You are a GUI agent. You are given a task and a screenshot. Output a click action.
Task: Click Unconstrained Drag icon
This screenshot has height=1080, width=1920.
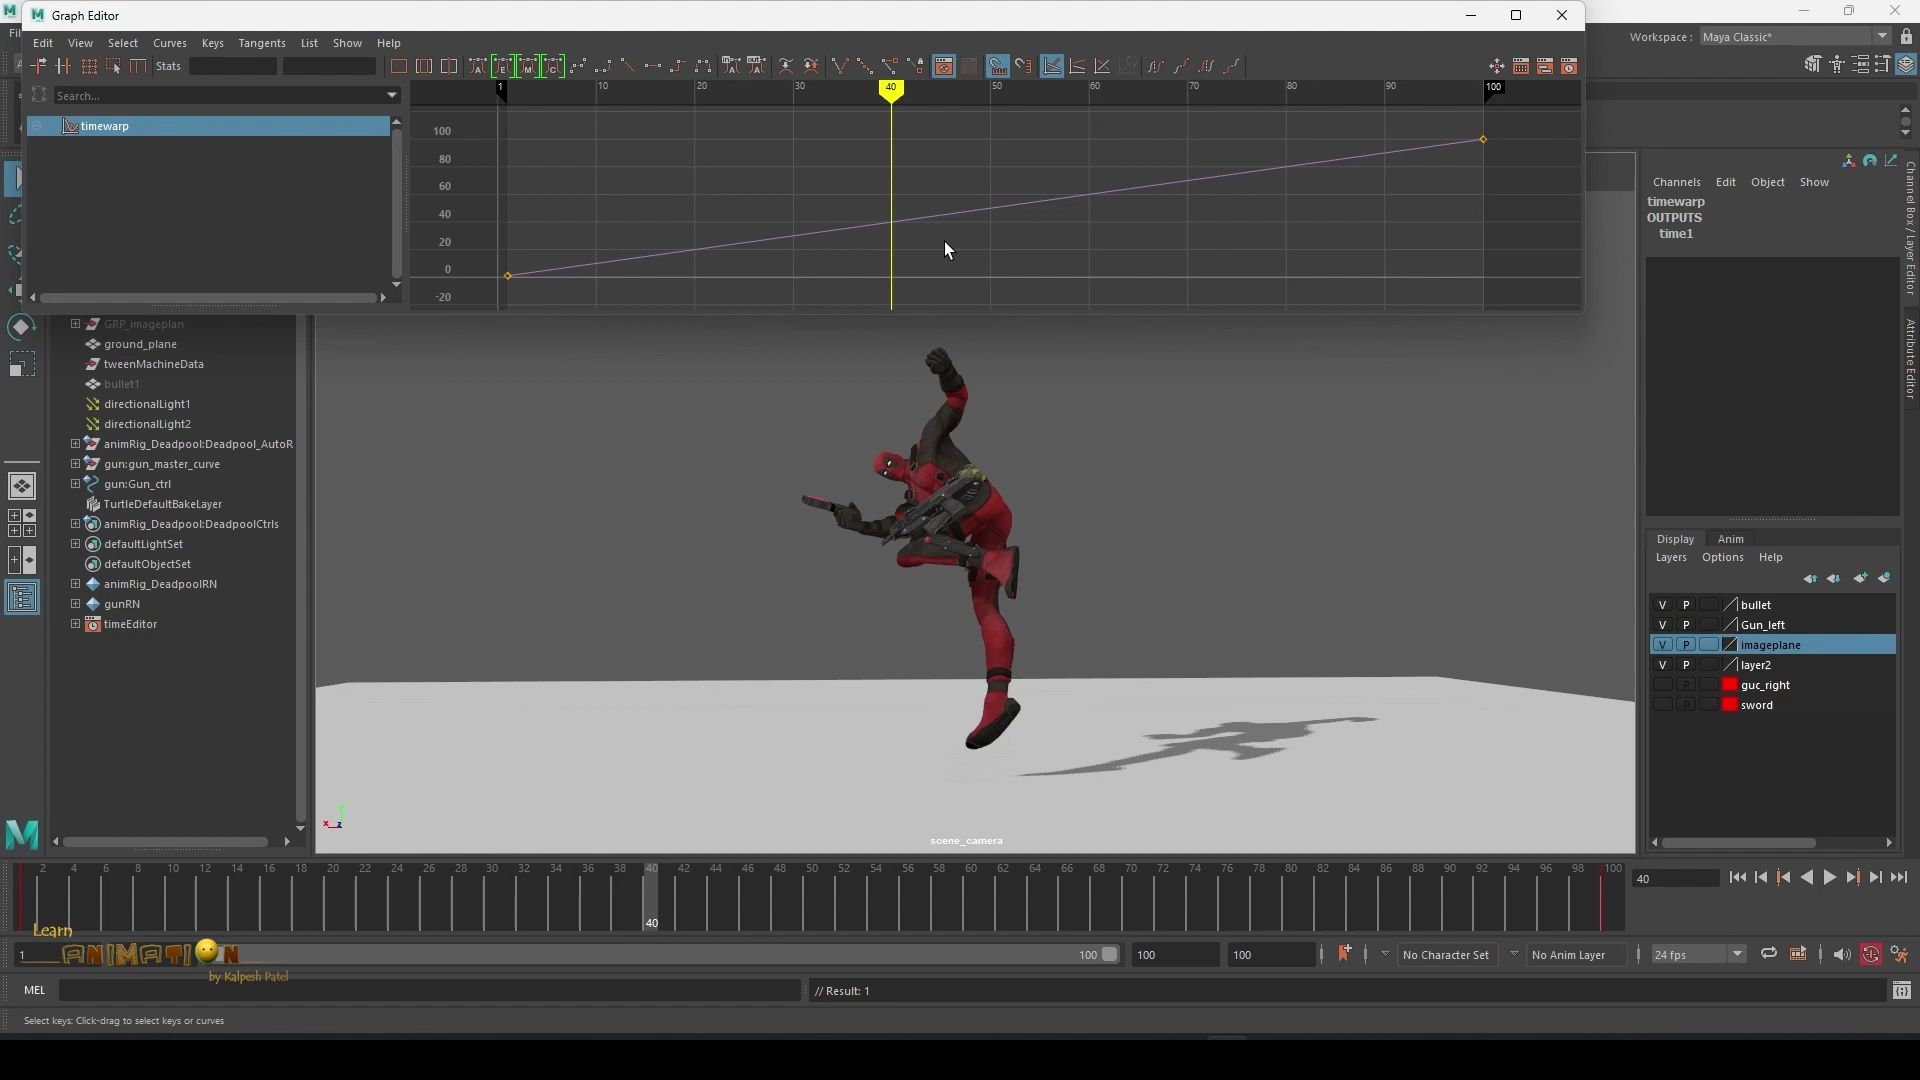click(1496, 66)
